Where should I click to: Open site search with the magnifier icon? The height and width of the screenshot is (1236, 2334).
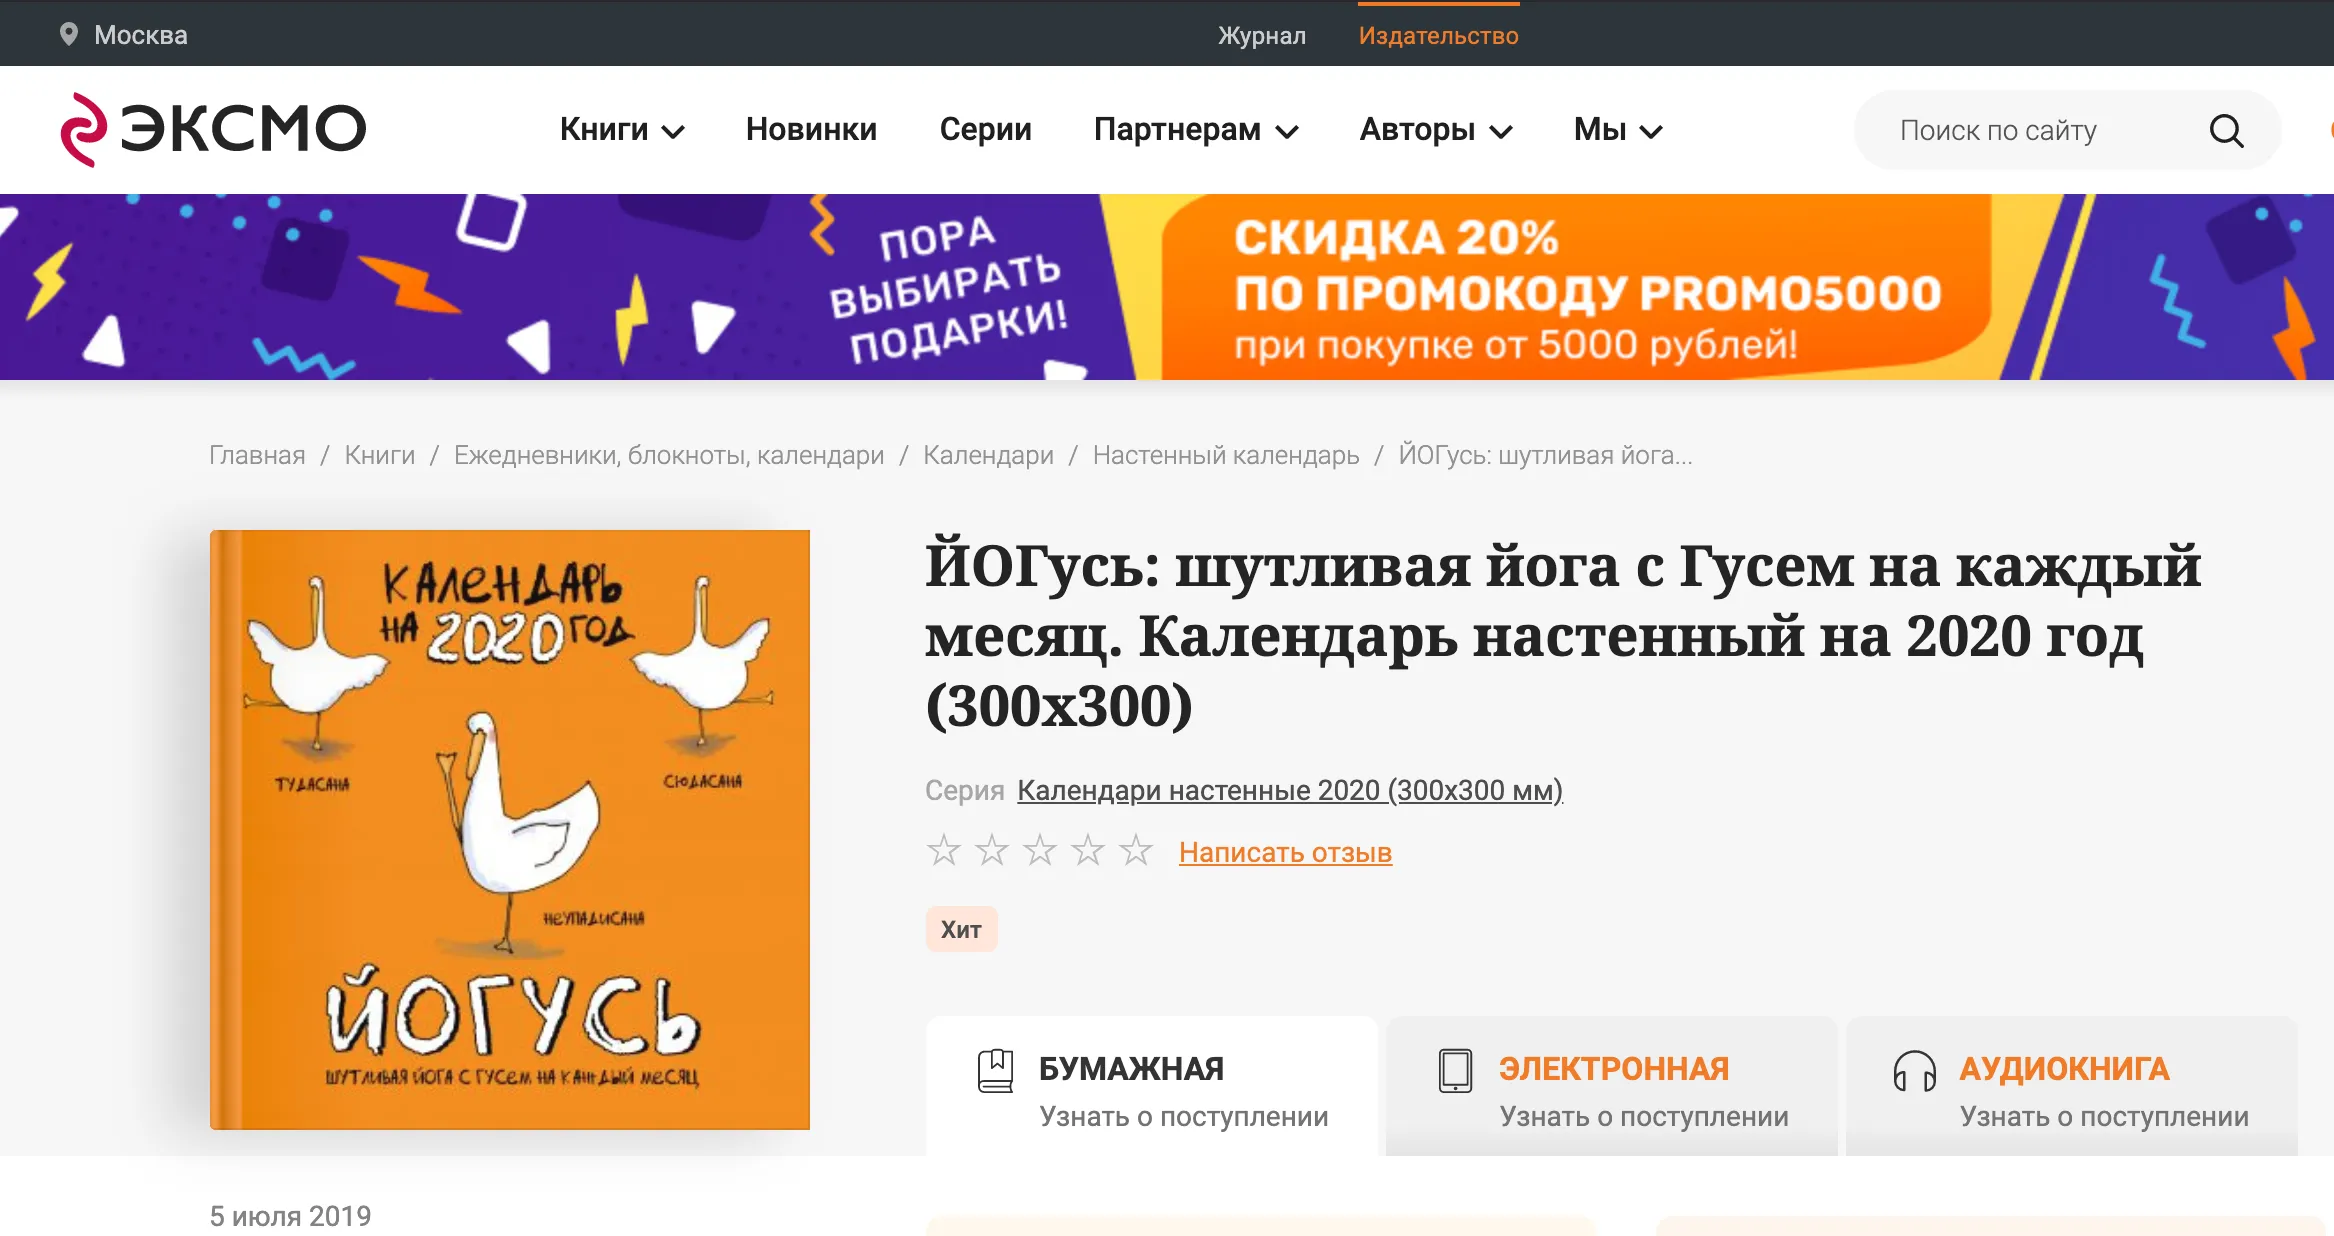click(2227, 129)
